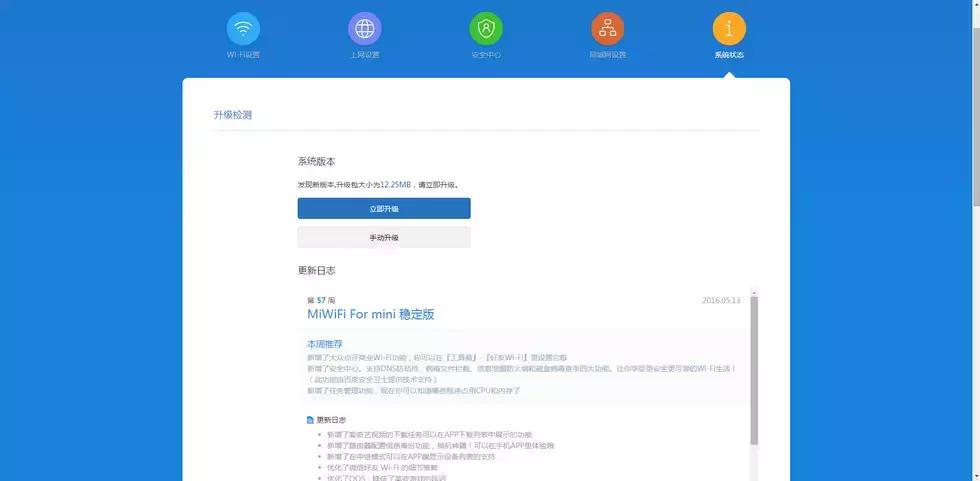Click the 第 57 周 week label
This screenshot has height=481, width=980.
point(321,300)
